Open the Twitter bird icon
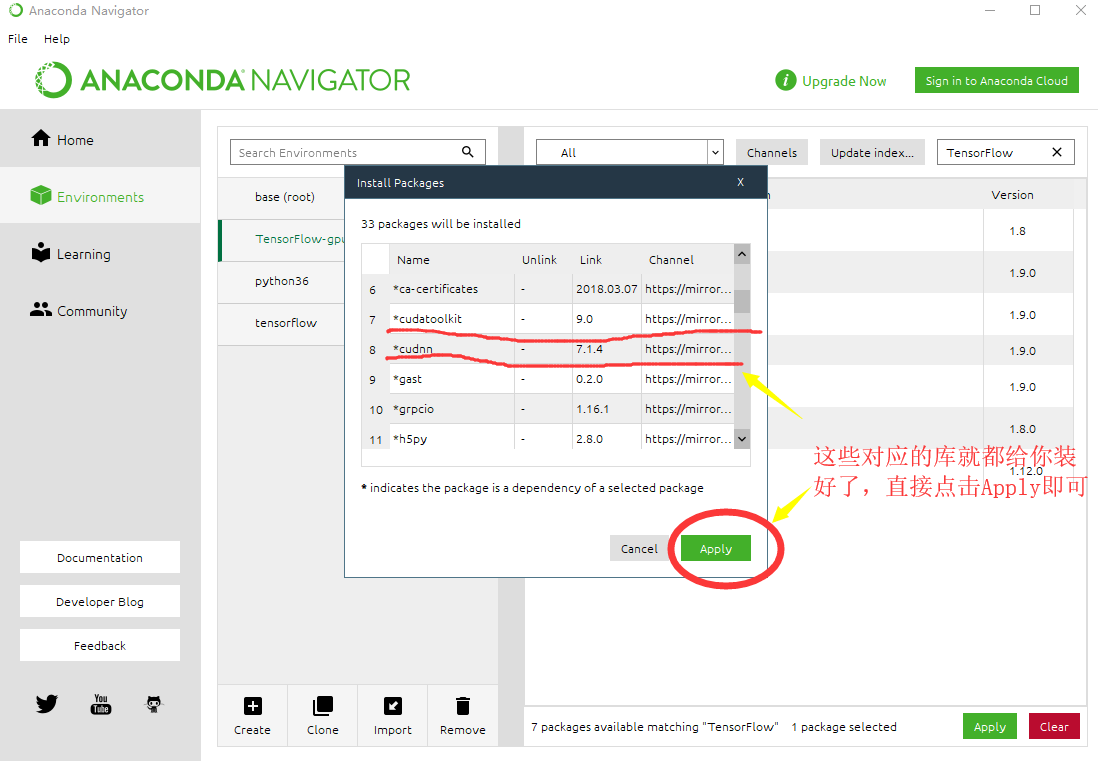 (47, 704)
